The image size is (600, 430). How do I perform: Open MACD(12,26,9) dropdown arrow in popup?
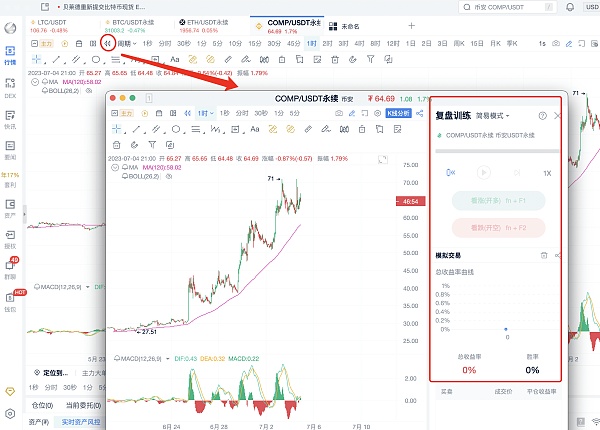tap(168, 358)
